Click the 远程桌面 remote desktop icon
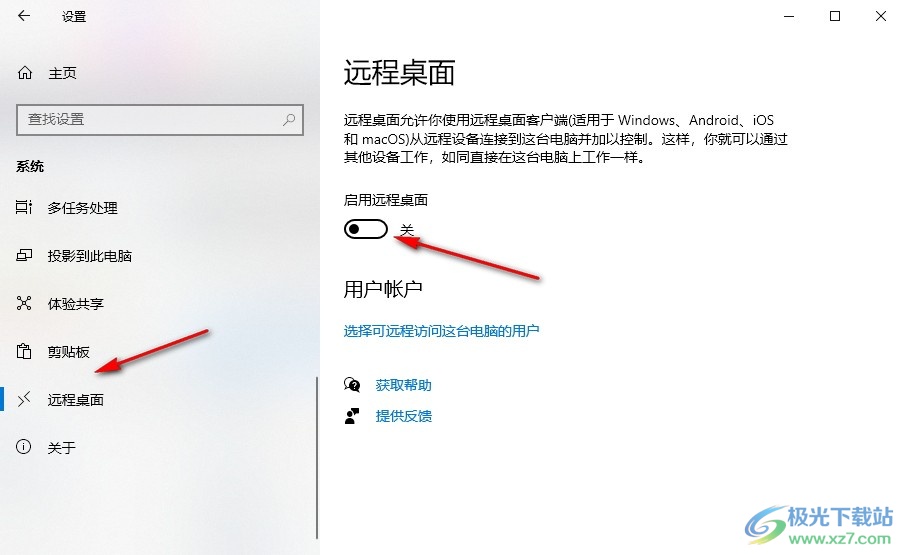Image resolution: width=904 pixels, height=555 pixels. tap(24, 399)
